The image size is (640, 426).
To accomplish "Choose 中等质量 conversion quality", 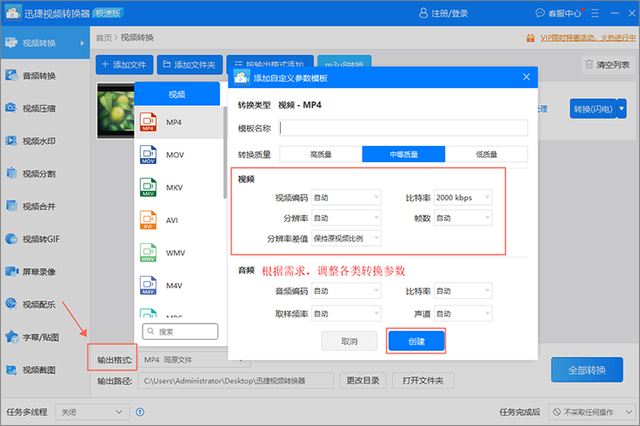I will pos(404,154).
